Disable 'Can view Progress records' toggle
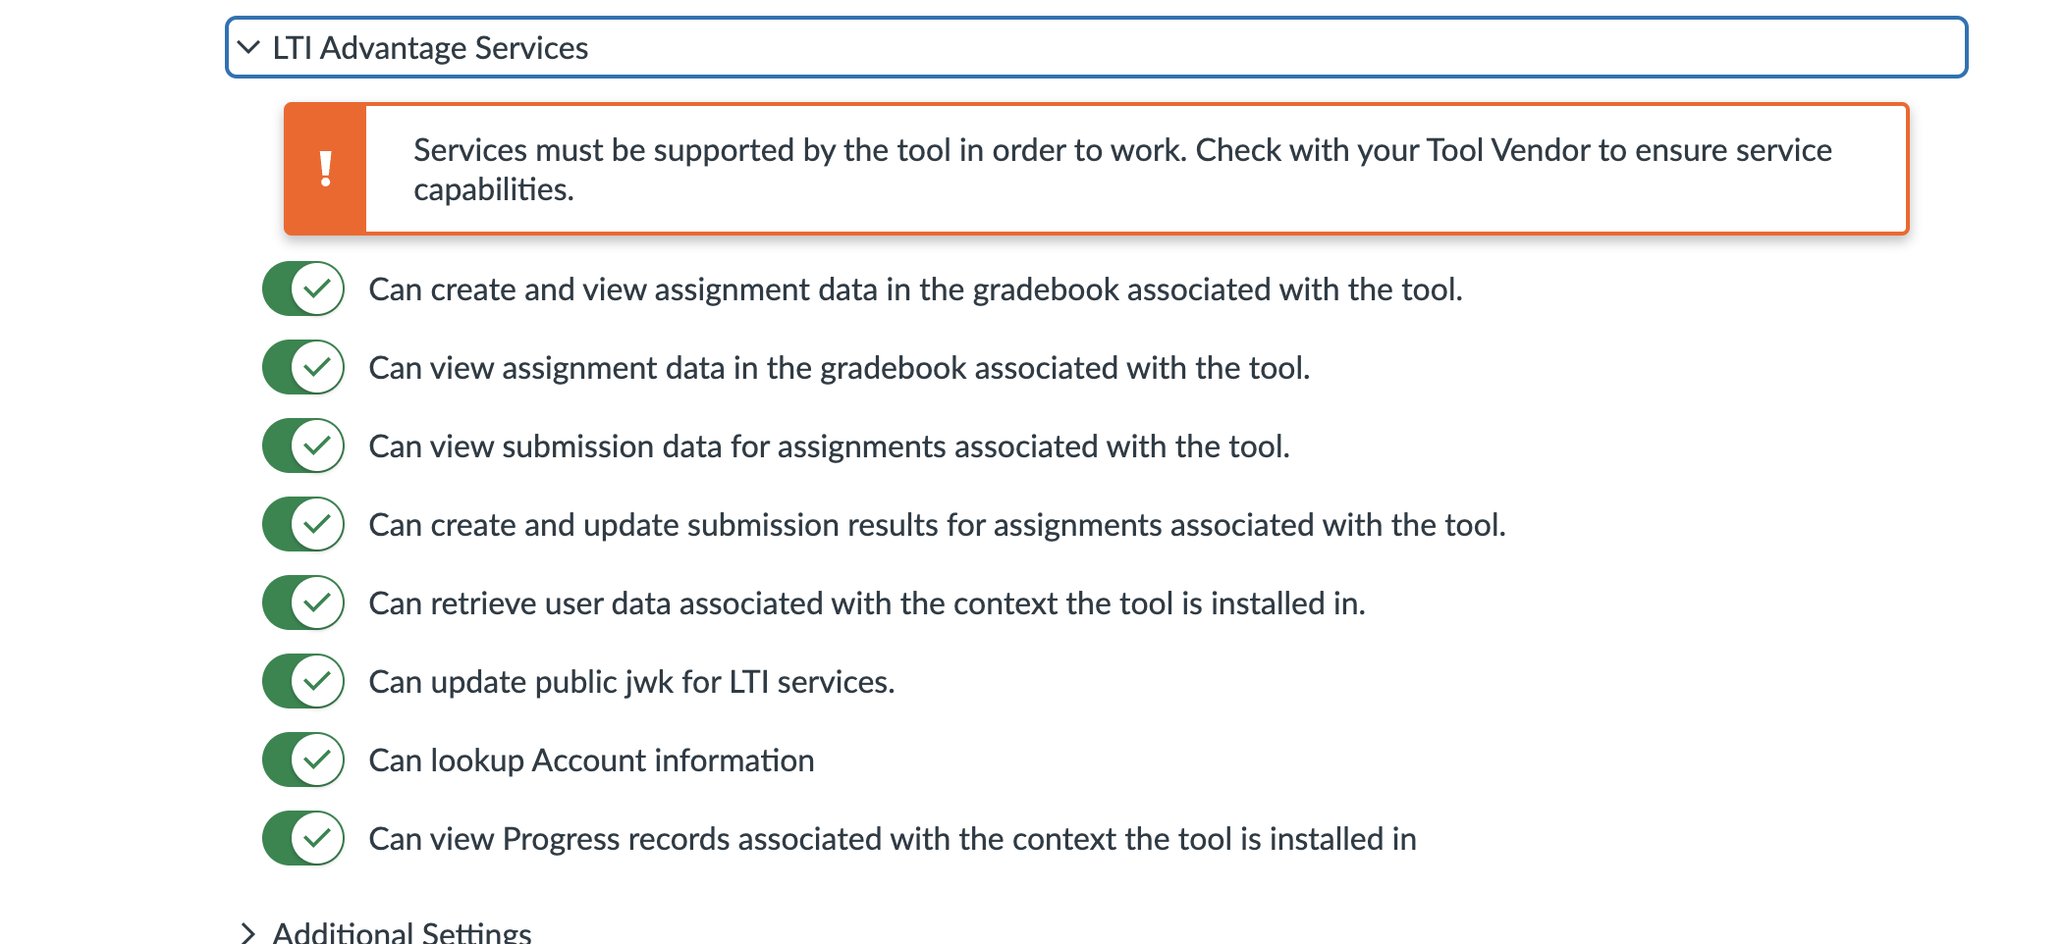This screenshot has width=2064, height=944. [x=303, y=838]
